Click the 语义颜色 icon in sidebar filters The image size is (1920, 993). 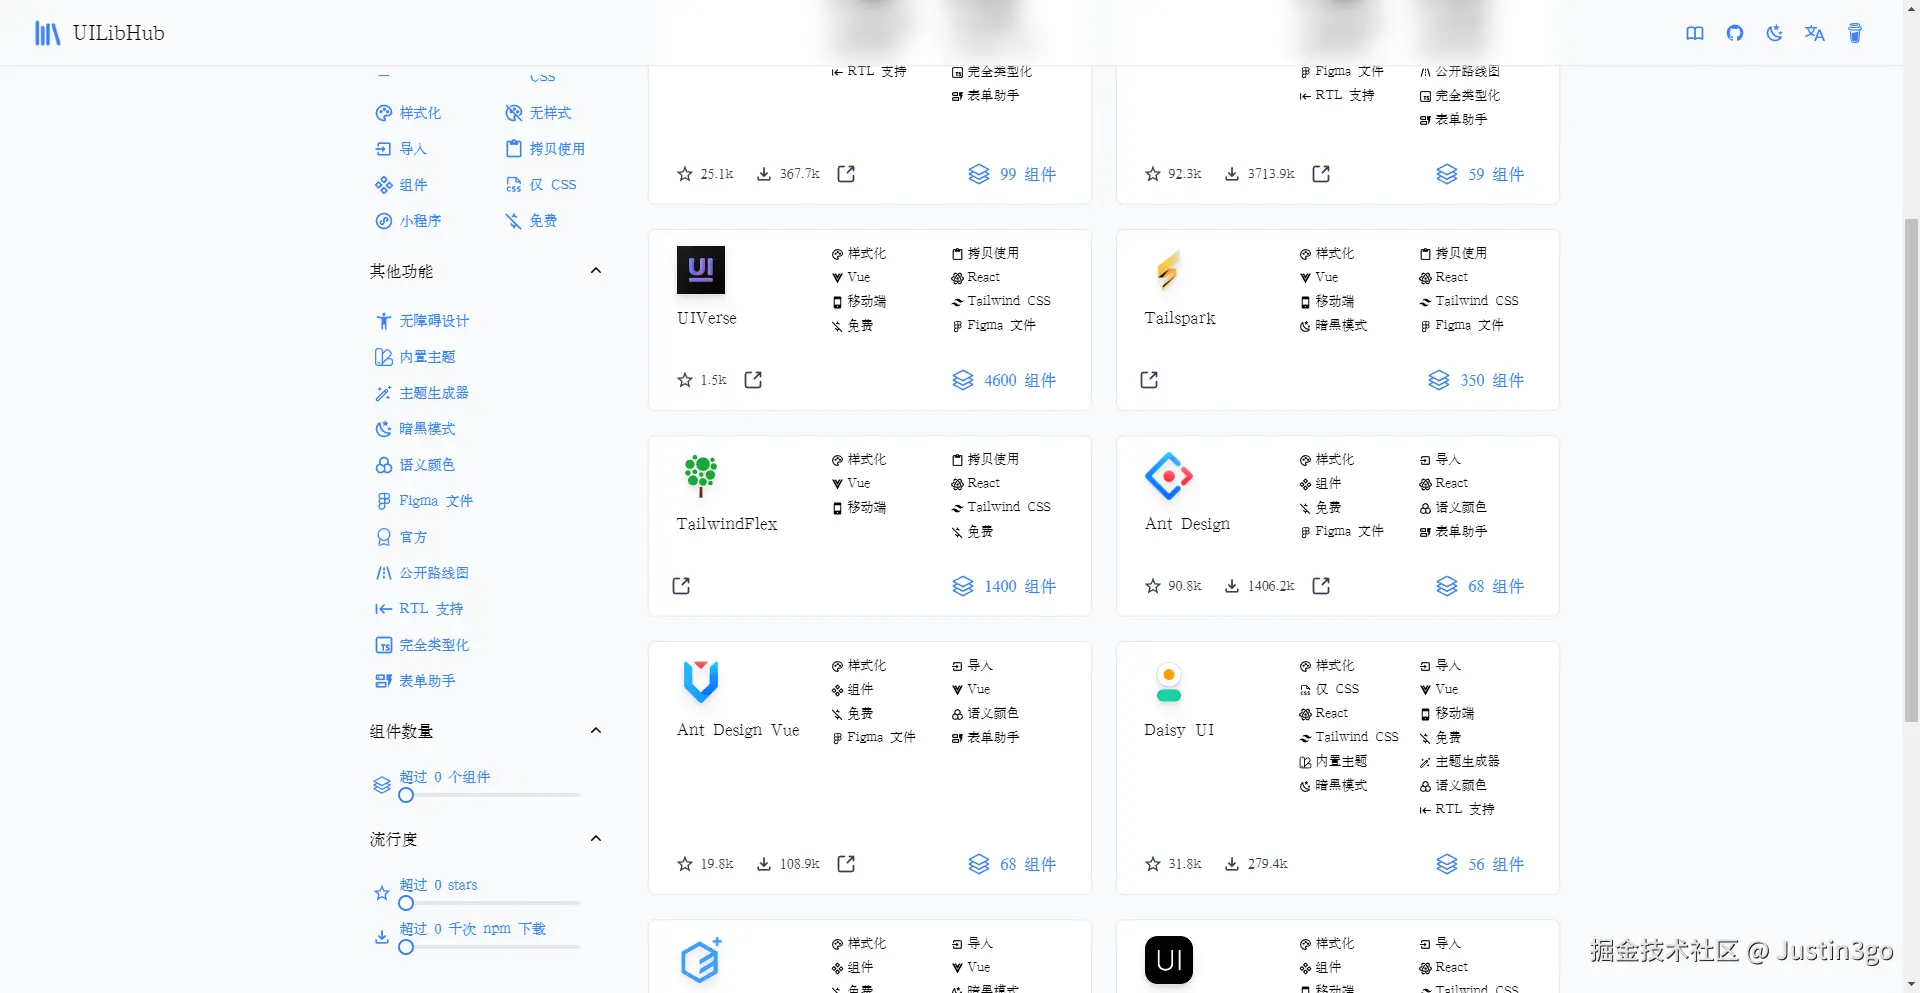click(383, 465)
